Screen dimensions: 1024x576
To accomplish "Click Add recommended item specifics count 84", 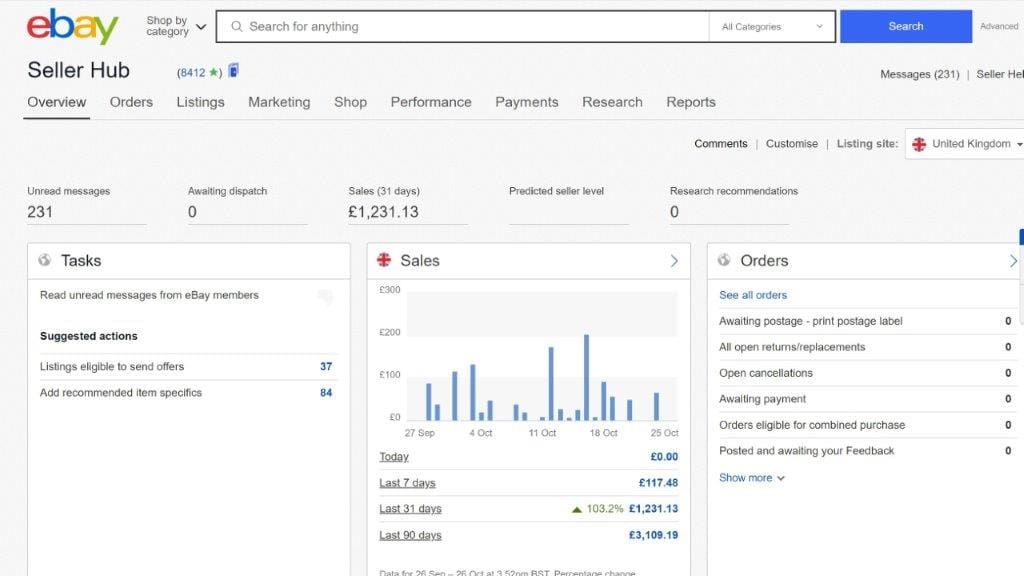I will click(326, 393).
